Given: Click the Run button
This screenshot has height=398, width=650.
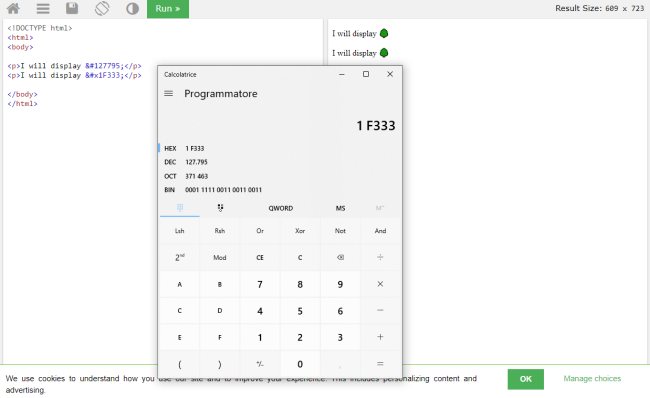Looking at the screenshot, I should (x=168, y=9).
